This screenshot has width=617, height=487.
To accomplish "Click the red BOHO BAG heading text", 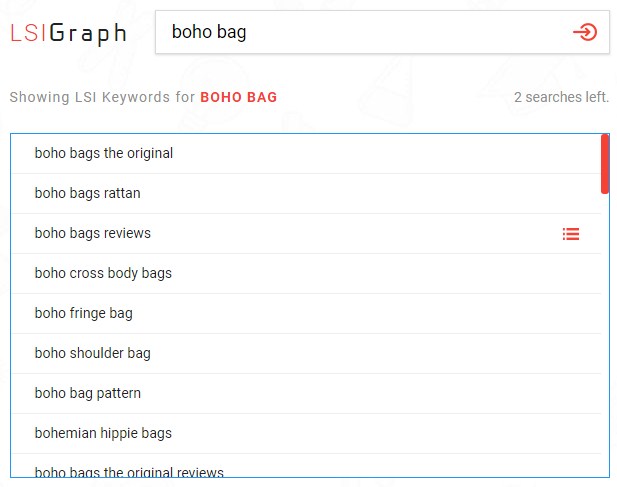I will 239,97.
